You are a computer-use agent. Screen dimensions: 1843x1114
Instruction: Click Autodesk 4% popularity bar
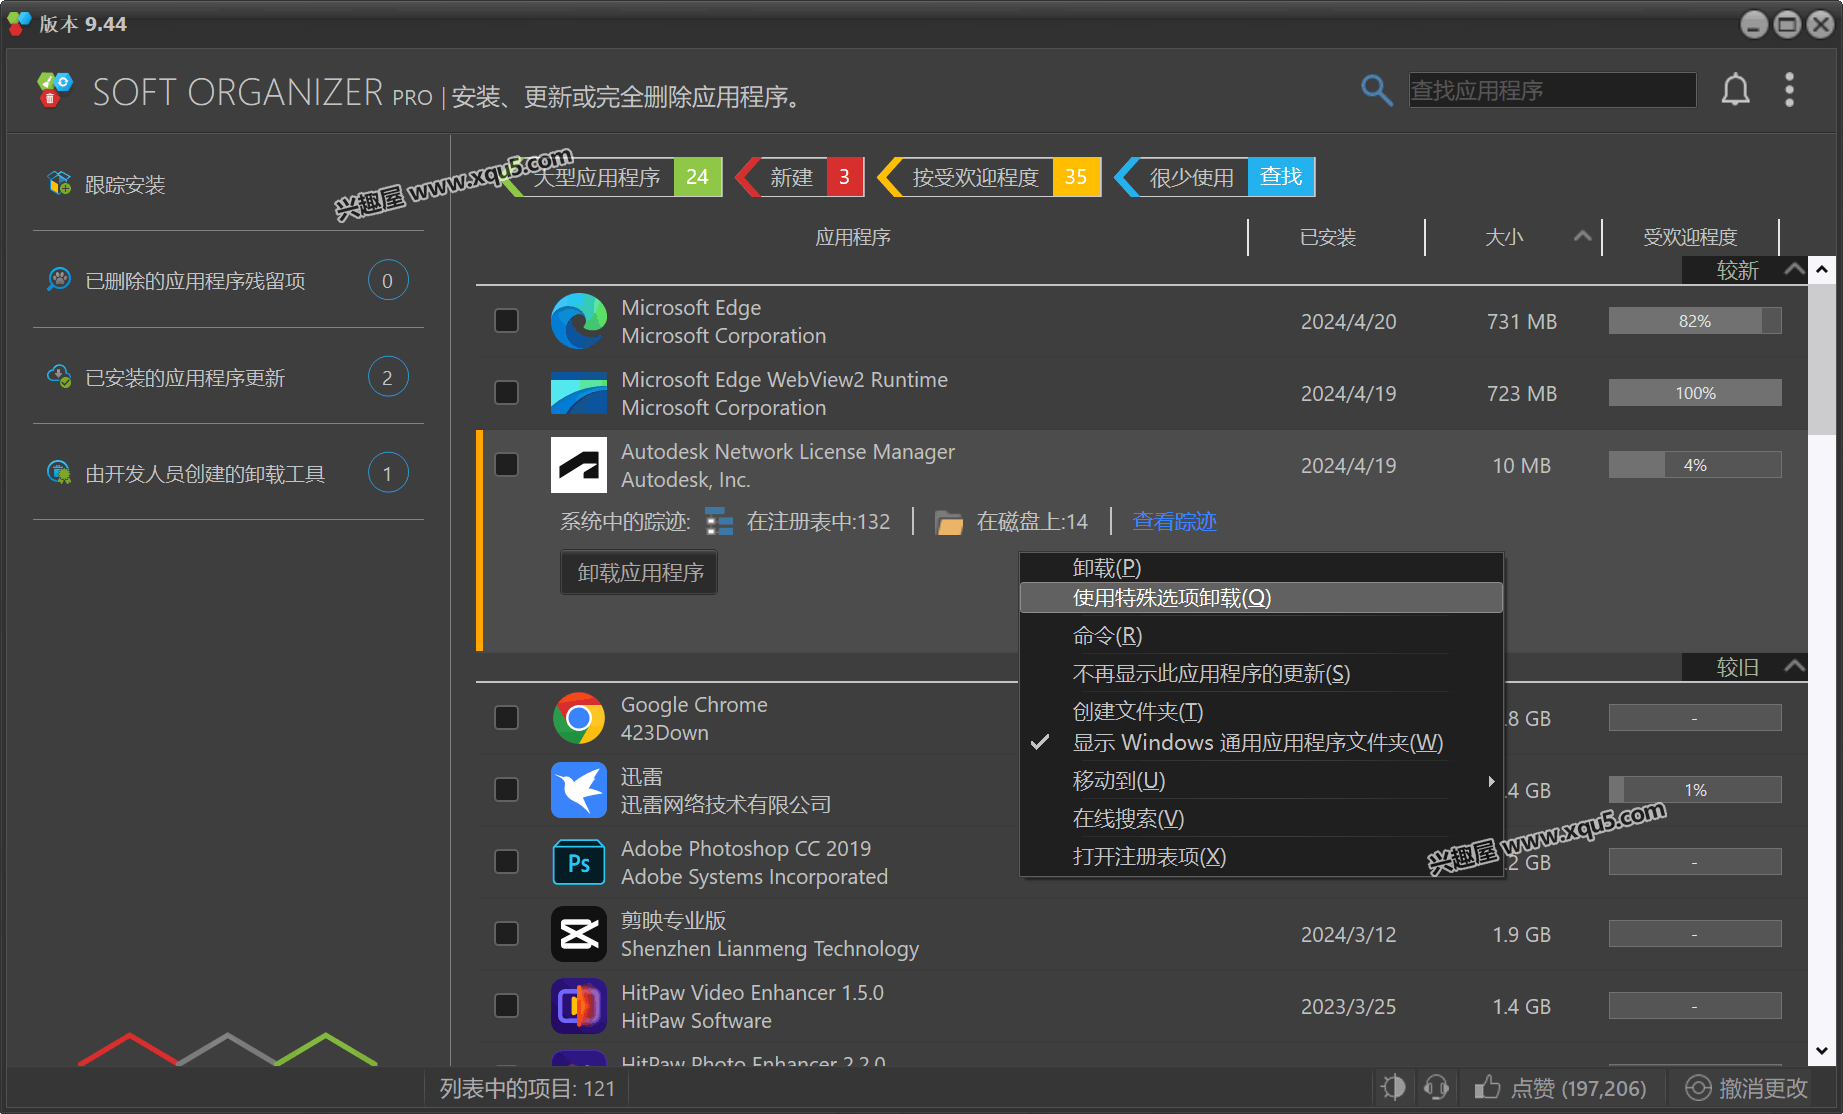click(x=1695, y=465)
